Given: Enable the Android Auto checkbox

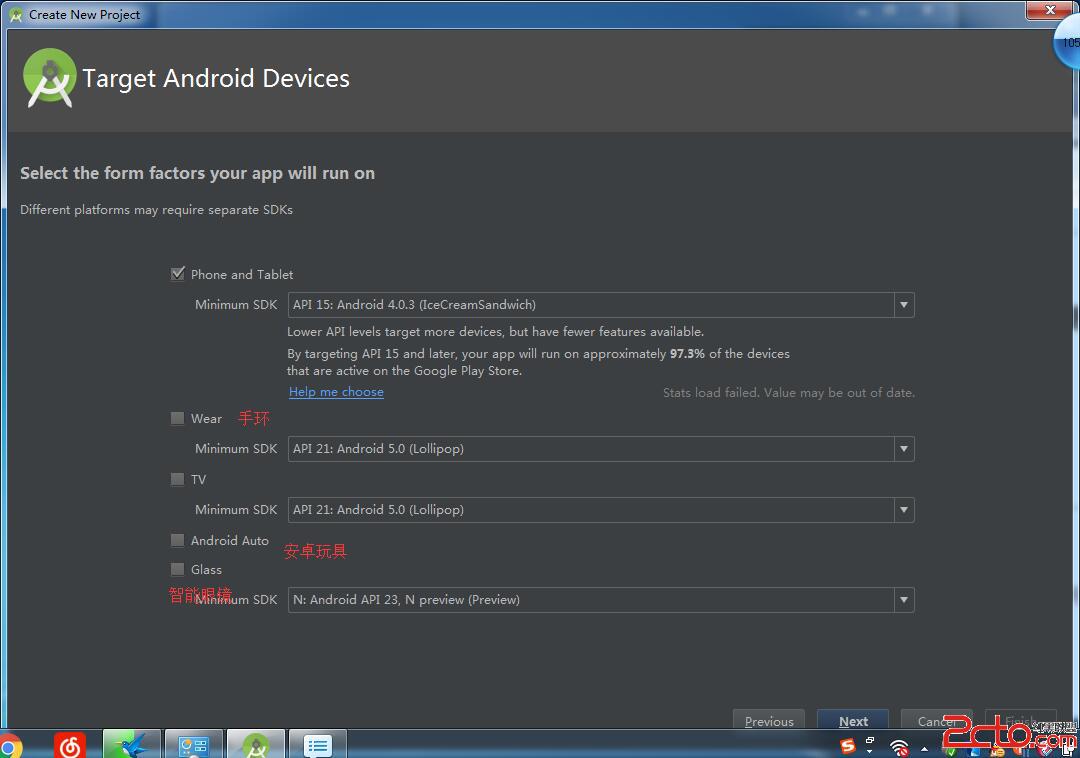Looking at the screenshot, I should (x=178, y=540).
